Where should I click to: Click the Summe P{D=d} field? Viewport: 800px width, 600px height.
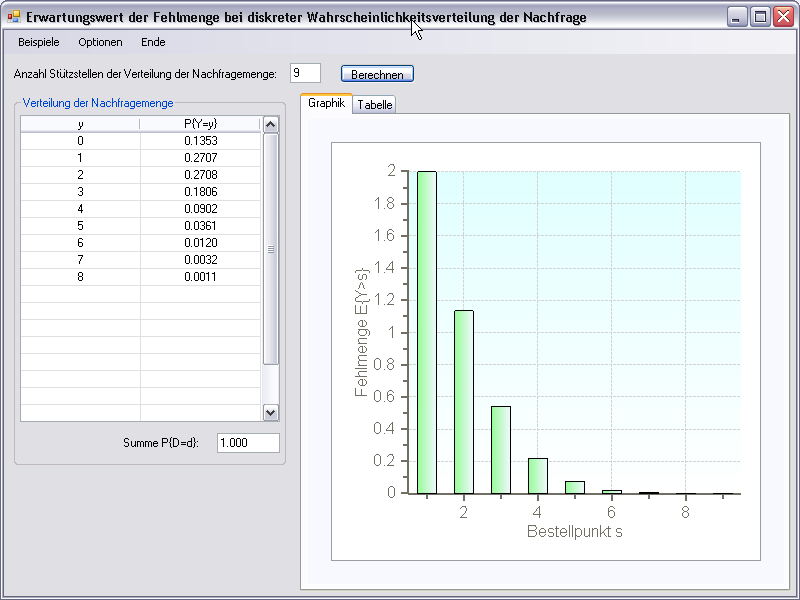(248, 443)
